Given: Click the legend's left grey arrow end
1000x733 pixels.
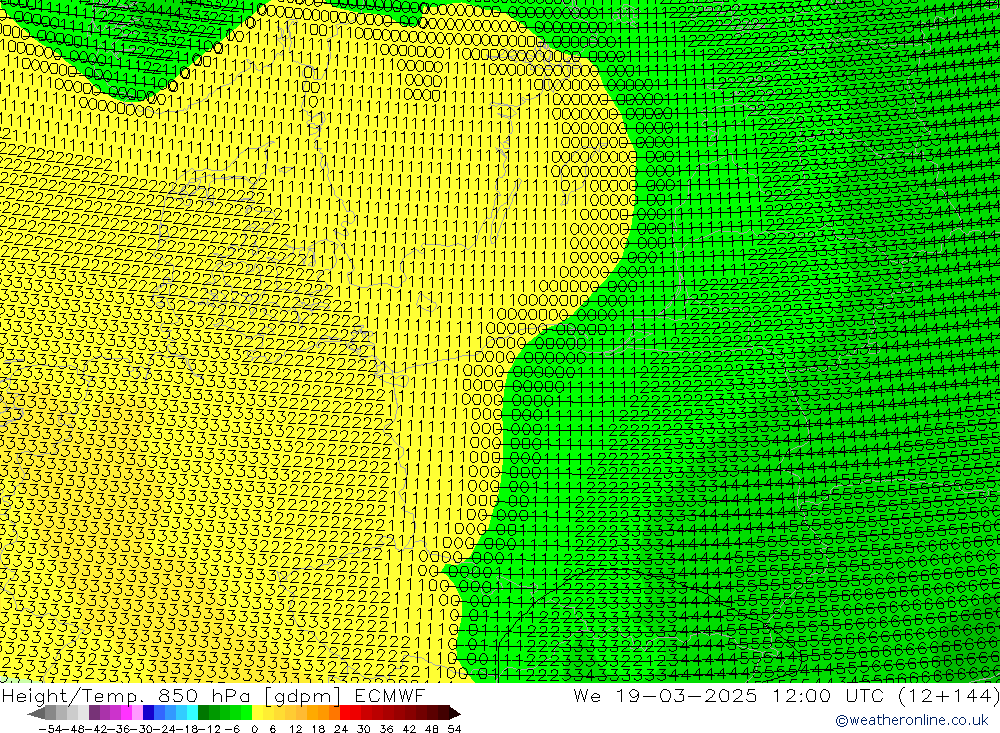Looking at the screenshot, I should tap(36, 713).
